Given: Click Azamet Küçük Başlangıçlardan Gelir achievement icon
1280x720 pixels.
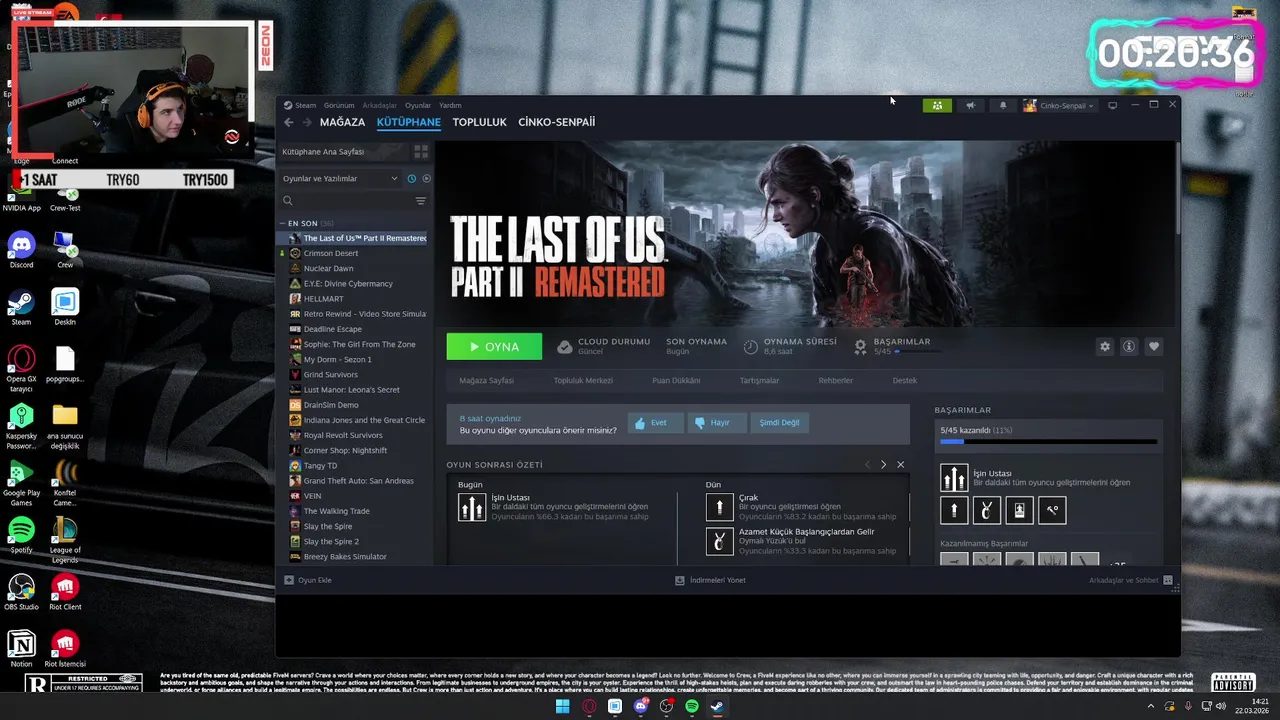Looking at the screenshot, I should [720, 541].
